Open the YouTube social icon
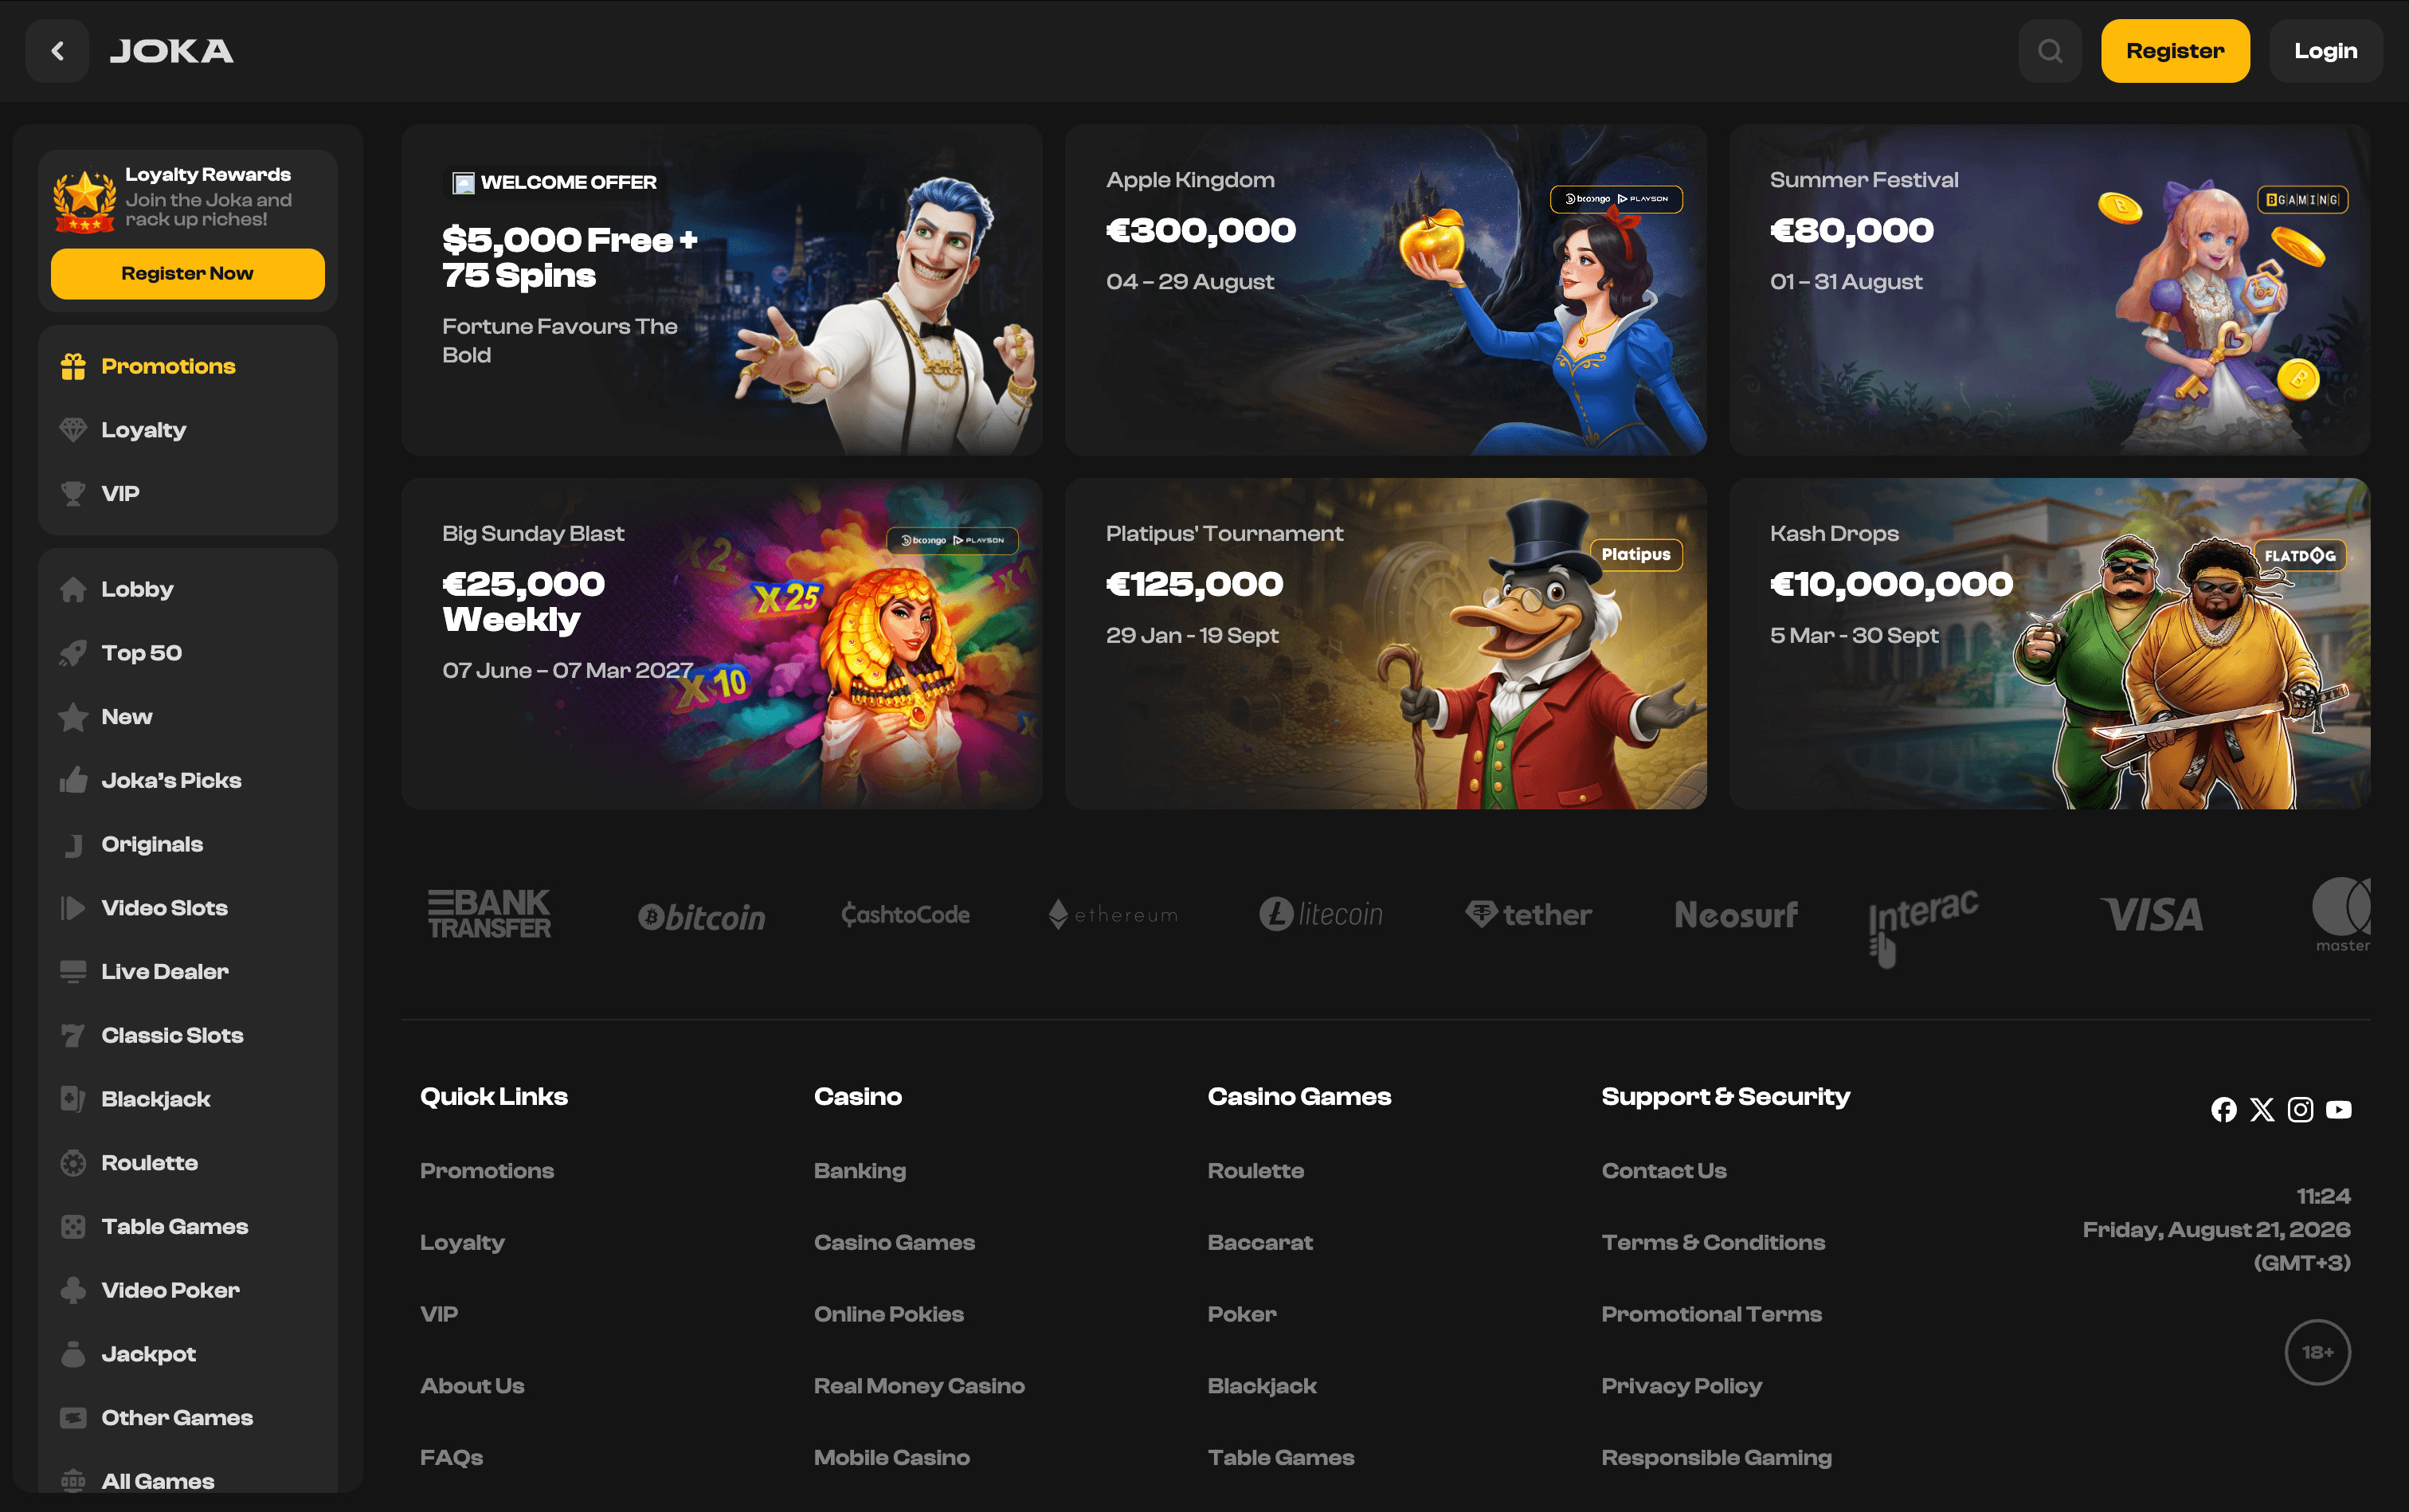This screenshot has width=2409, height=1512. coord(2339,1110)
